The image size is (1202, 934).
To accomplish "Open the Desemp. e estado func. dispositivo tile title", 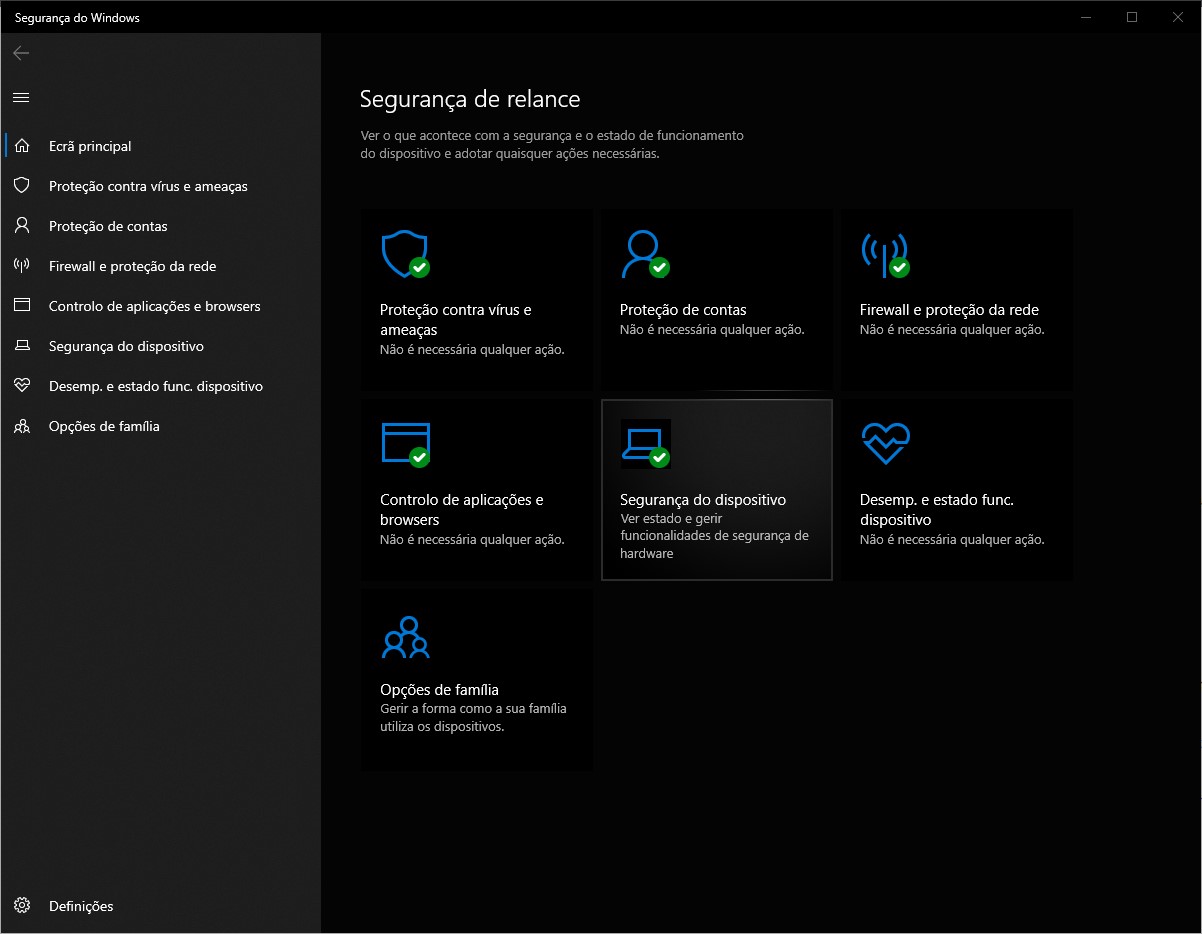I will click(x=937, y=510).
